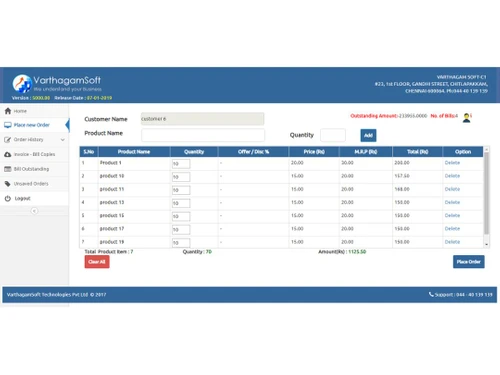Click the M.R.P (Rs) column header
Screen dimensions: 500x375
[x=366, y=152]
